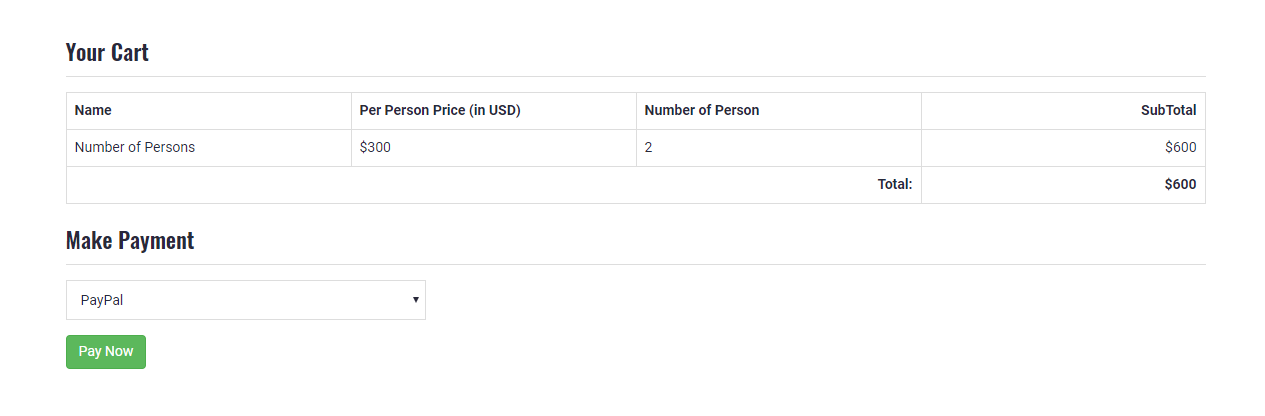Click the Pay Now button
Viewport: 1265px width, 416px height.
106,352
